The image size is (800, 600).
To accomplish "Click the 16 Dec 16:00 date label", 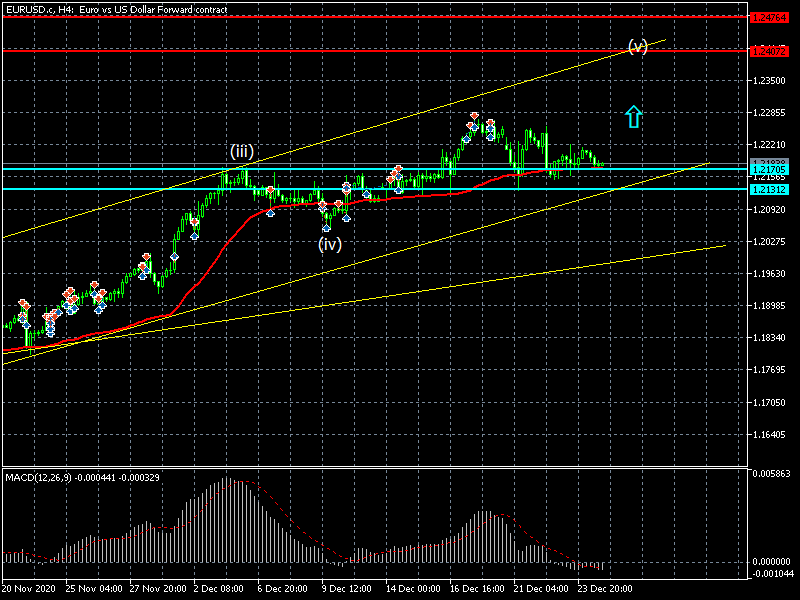I will click(x=477, y=588).
